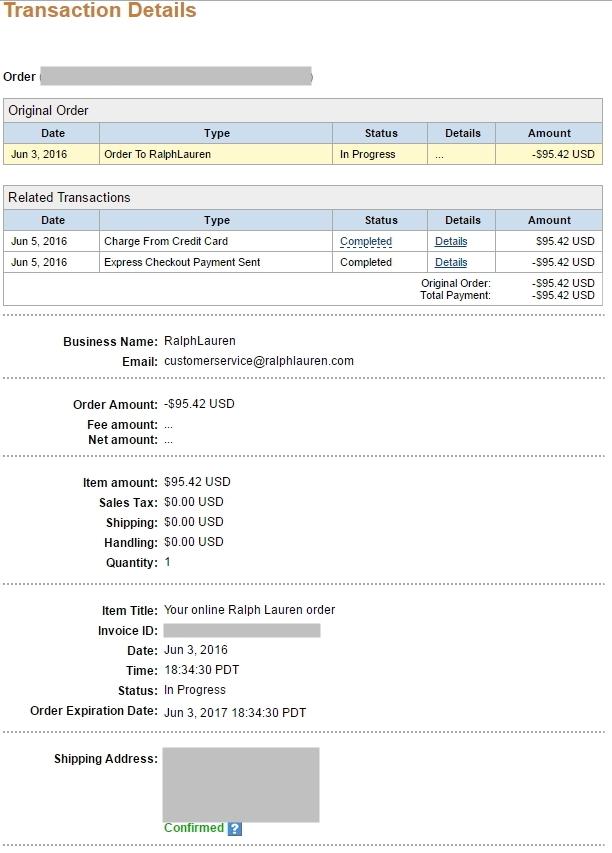Click Date column header in Original Order table
This screenshot has width=612, height=853.
[52, 133]
